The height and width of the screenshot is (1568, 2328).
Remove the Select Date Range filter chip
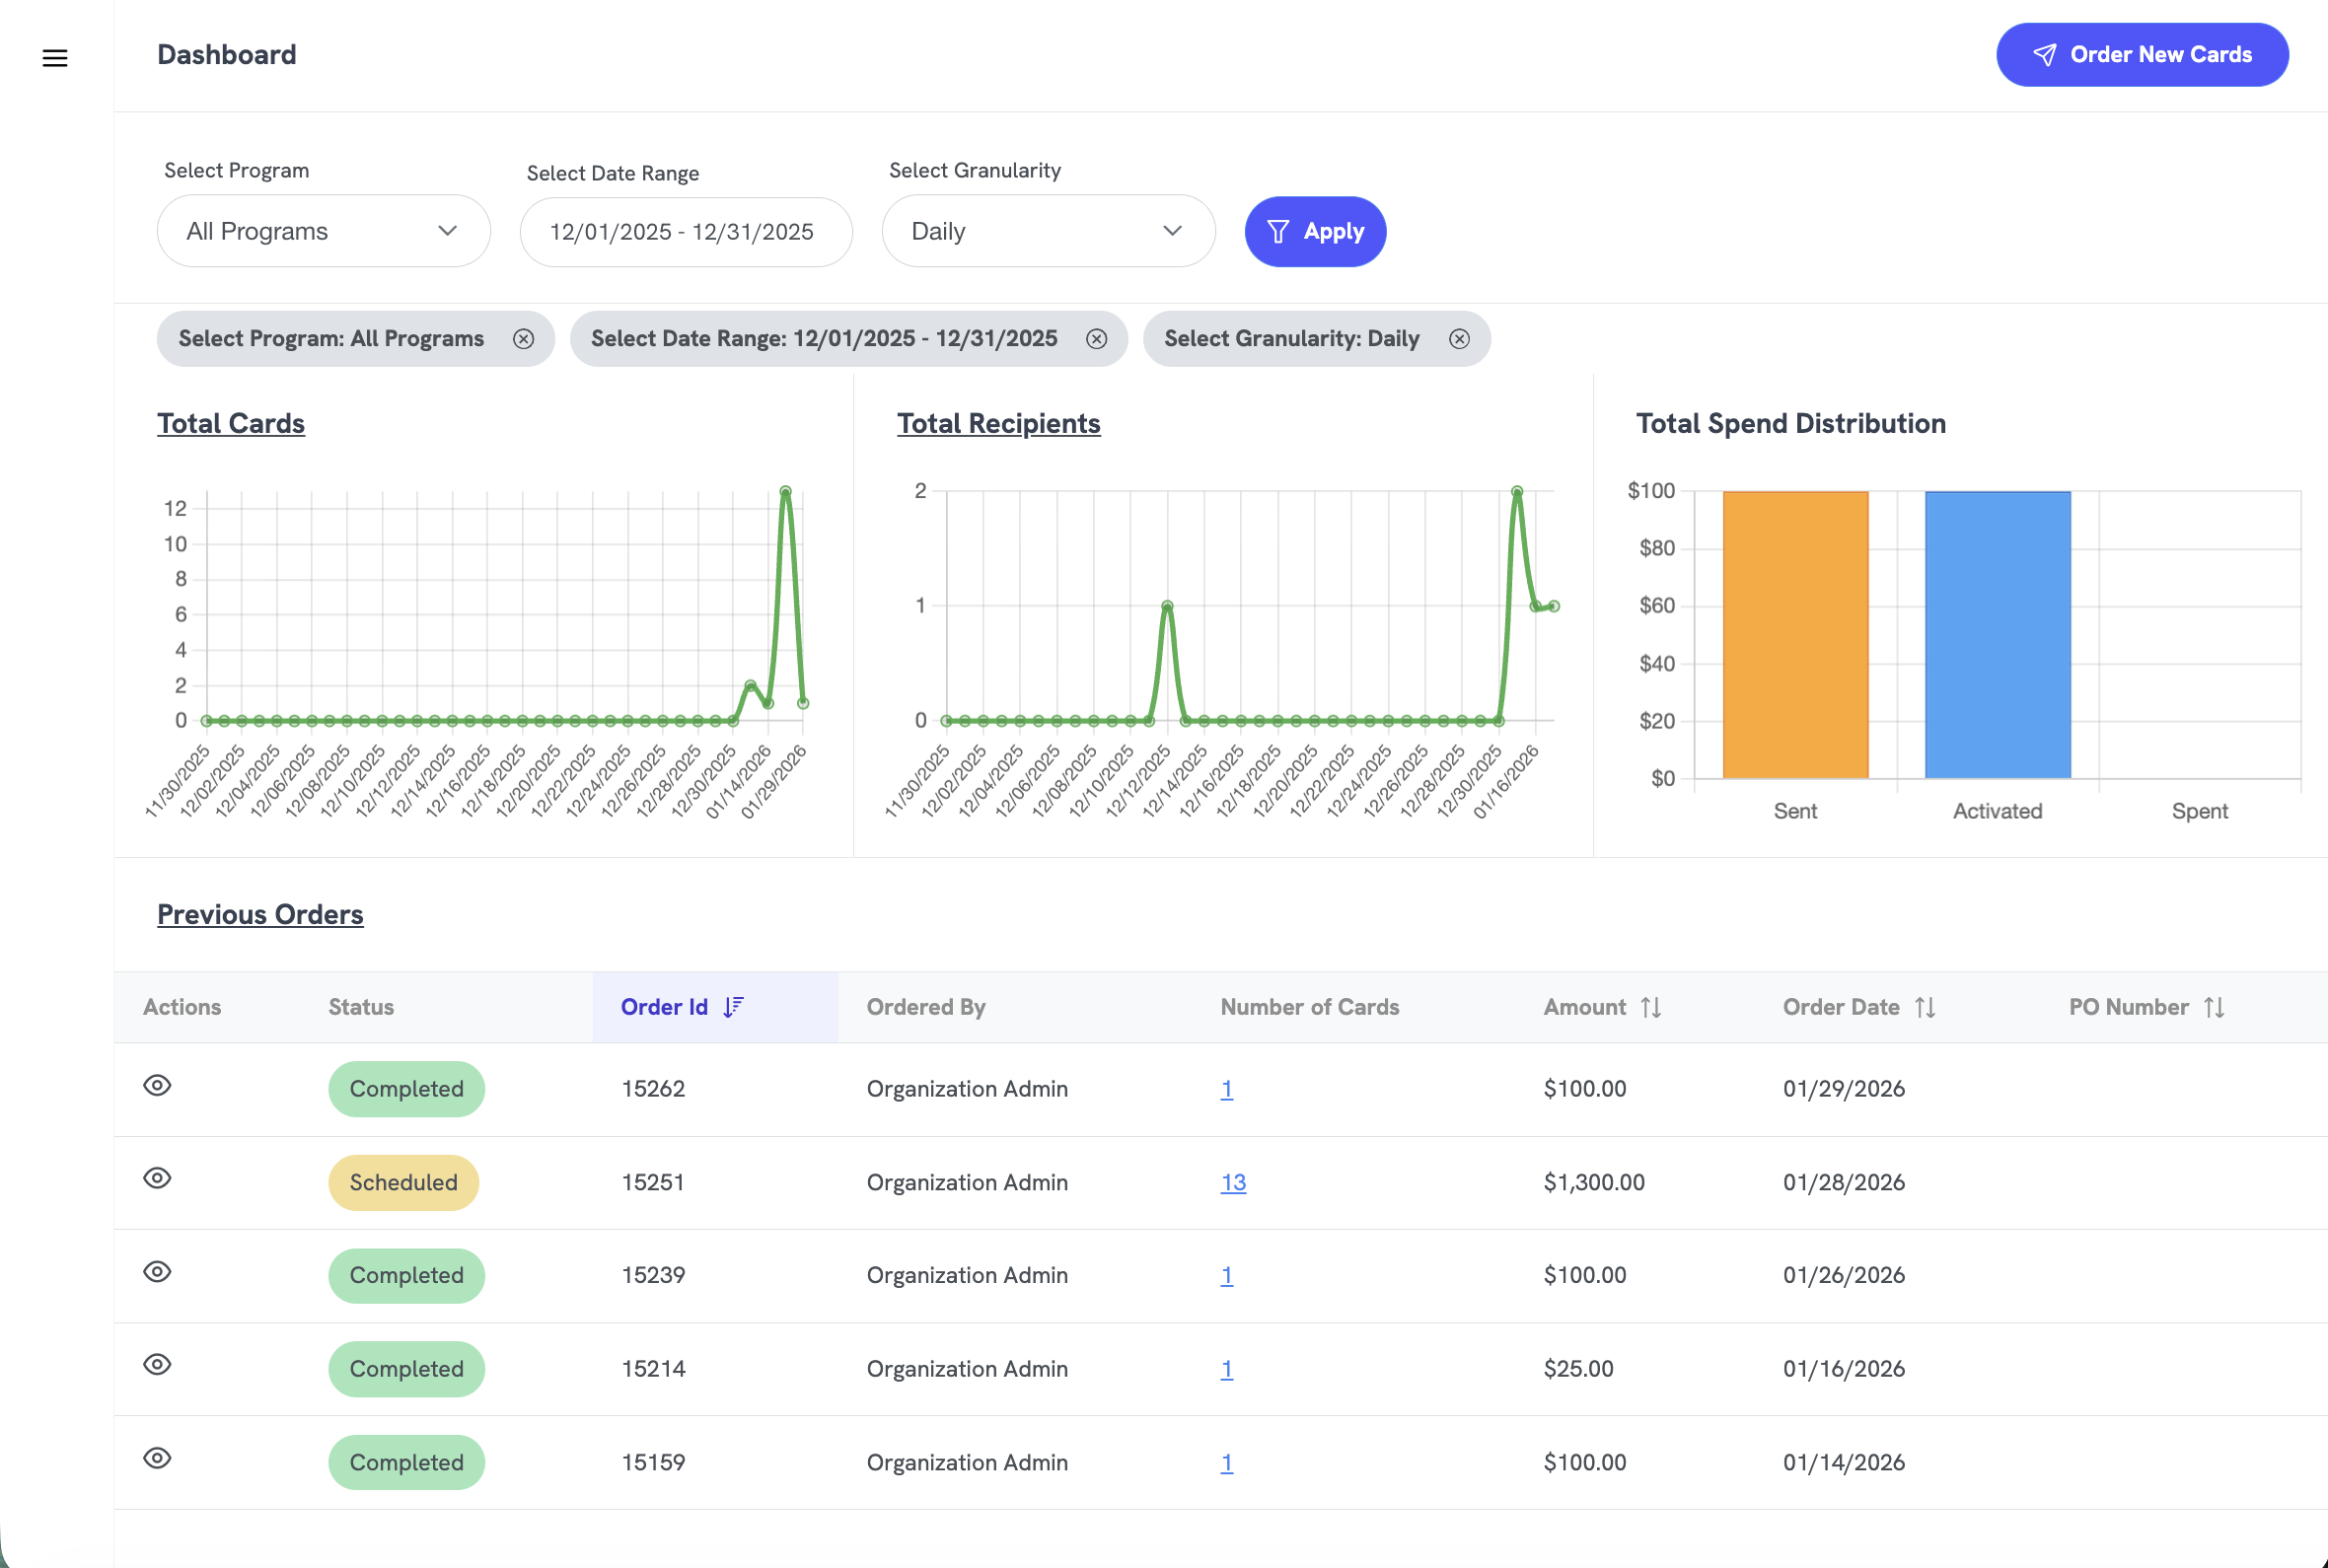(x=1096, y=339)
